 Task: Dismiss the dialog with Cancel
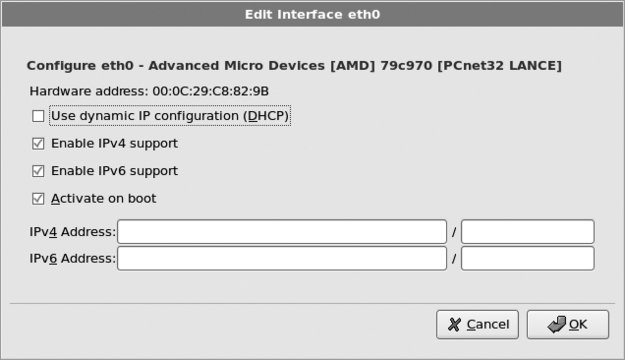478,325
